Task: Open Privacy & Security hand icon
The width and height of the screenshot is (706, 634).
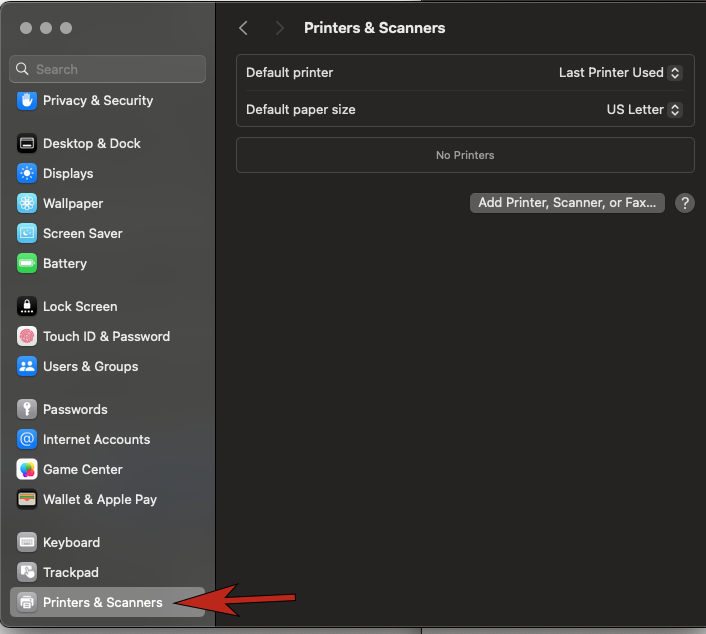Action: pos(27,100)
